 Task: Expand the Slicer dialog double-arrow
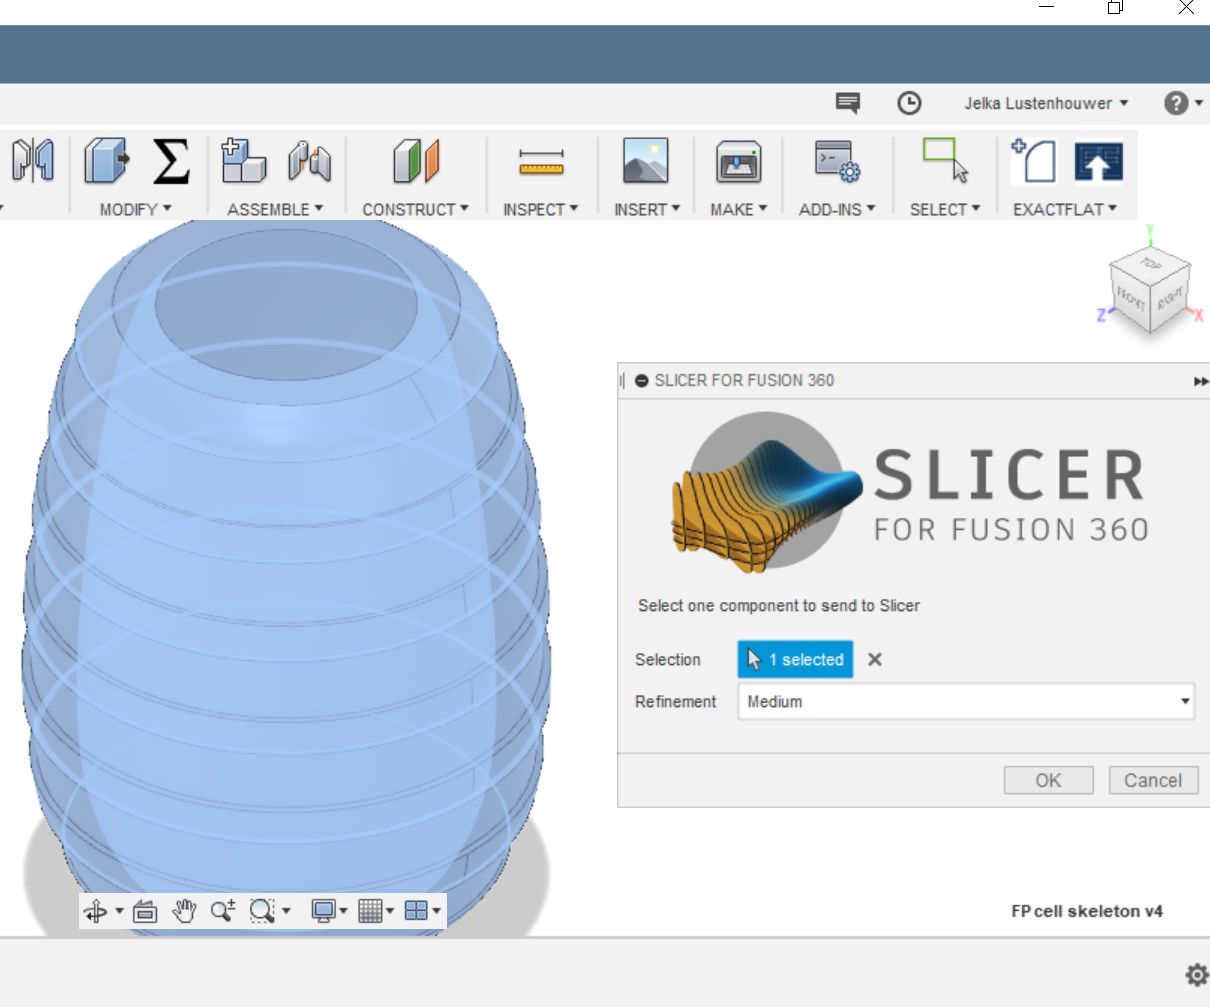(x=1201, y=381)
